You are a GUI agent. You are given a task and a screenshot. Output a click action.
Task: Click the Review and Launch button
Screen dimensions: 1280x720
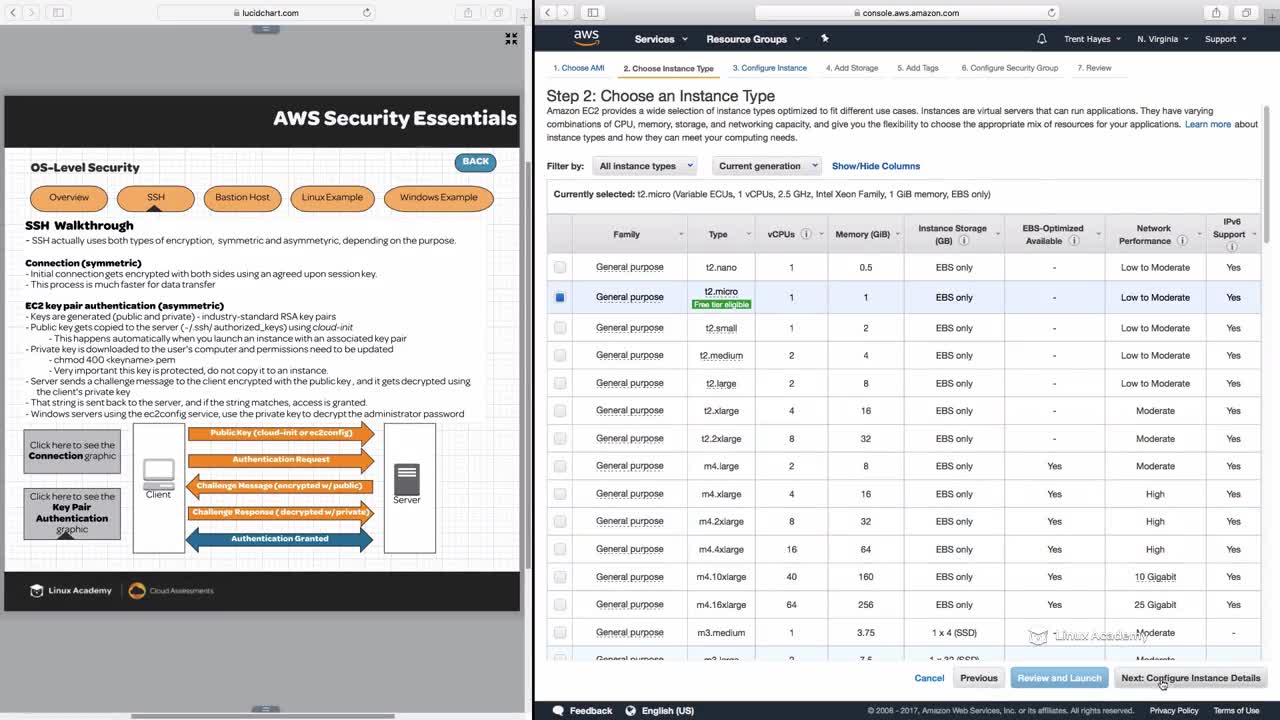pos(1059,678)
